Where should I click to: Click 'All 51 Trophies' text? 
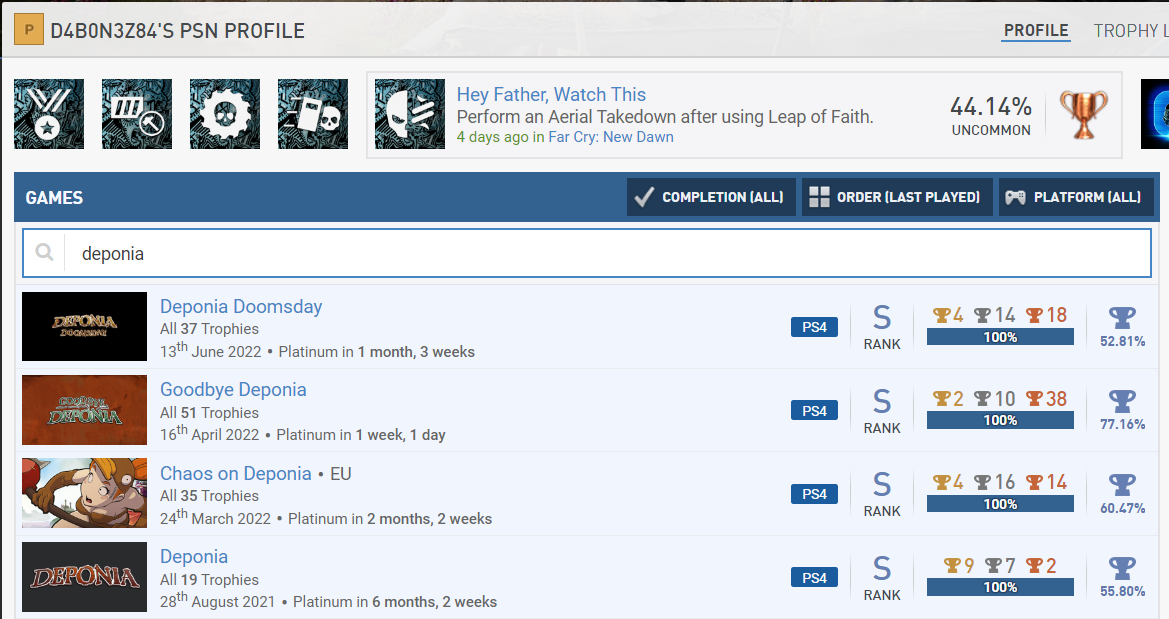209,412
